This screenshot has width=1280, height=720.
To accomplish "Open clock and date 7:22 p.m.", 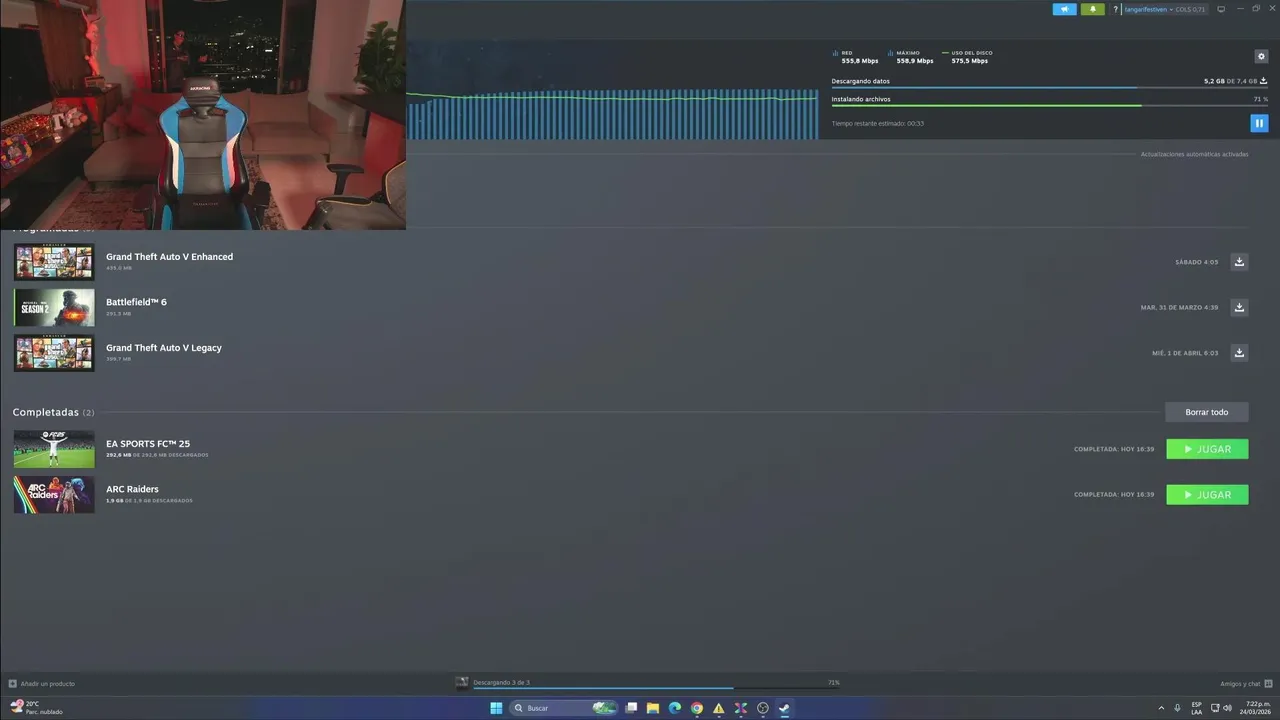I will pos(1255,708).
